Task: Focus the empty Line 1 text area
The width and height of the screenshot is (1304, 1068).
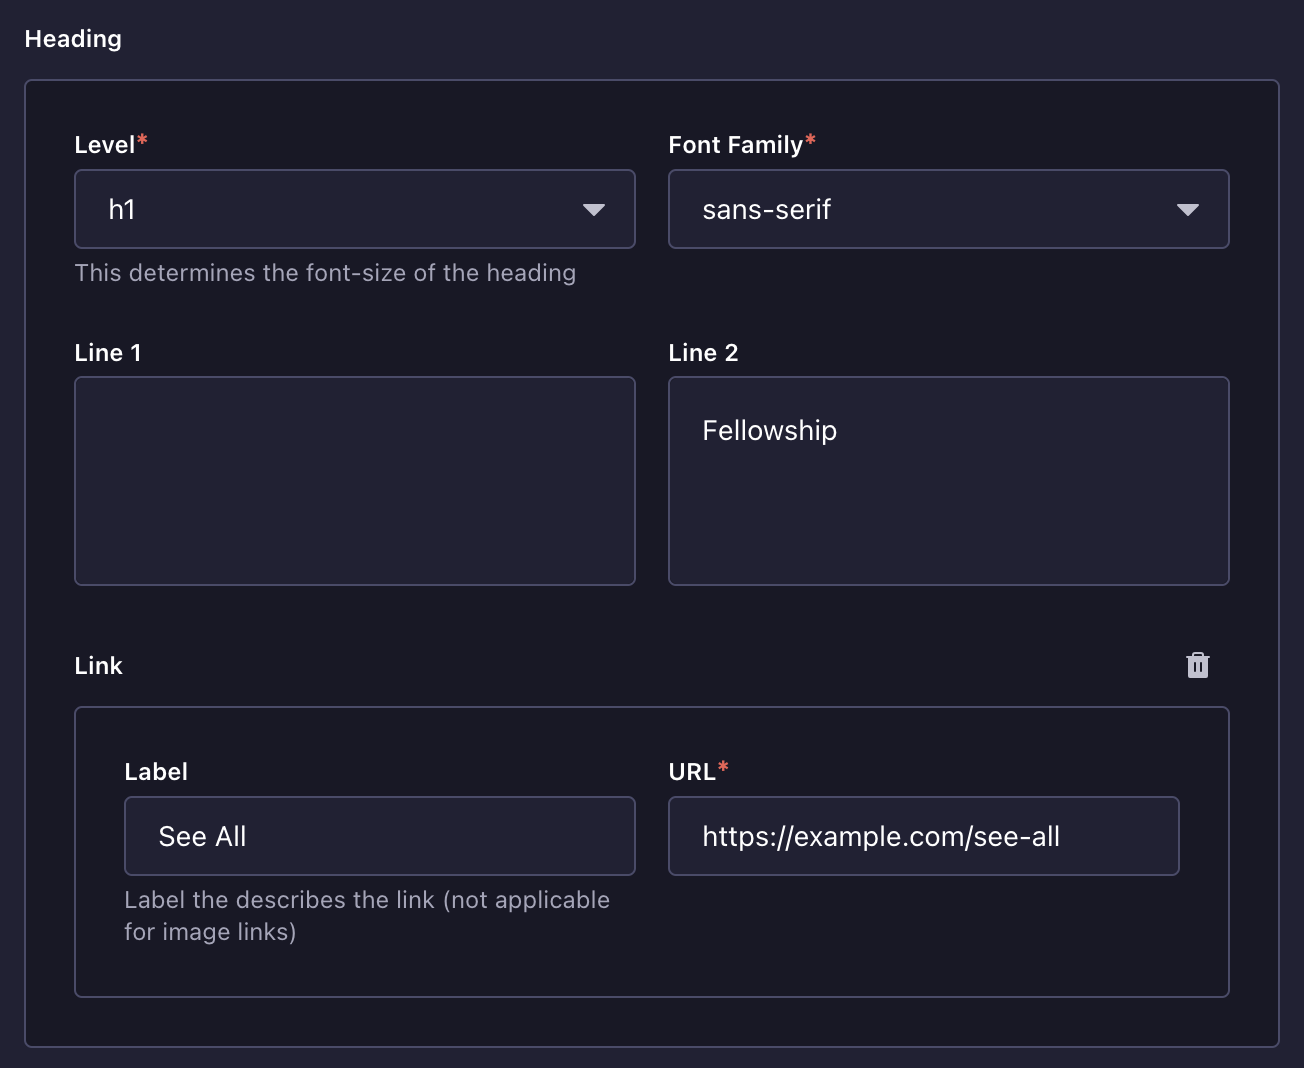Action: [354, 481]
